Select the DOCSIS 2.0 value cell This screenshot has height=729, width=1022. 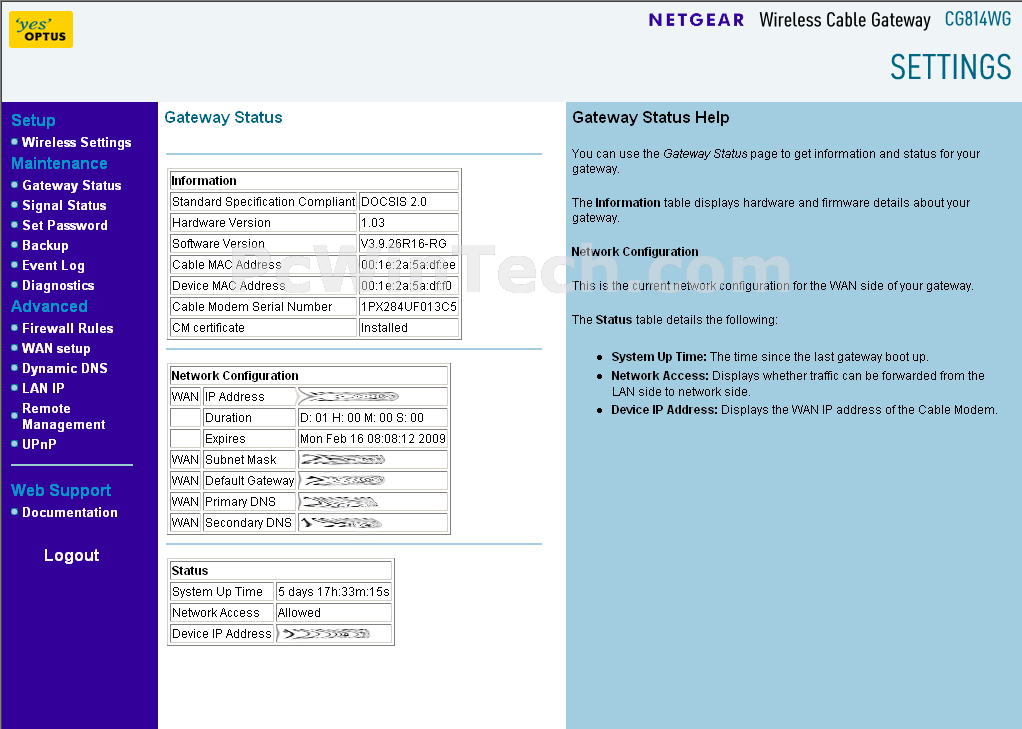tap(409, 201)
